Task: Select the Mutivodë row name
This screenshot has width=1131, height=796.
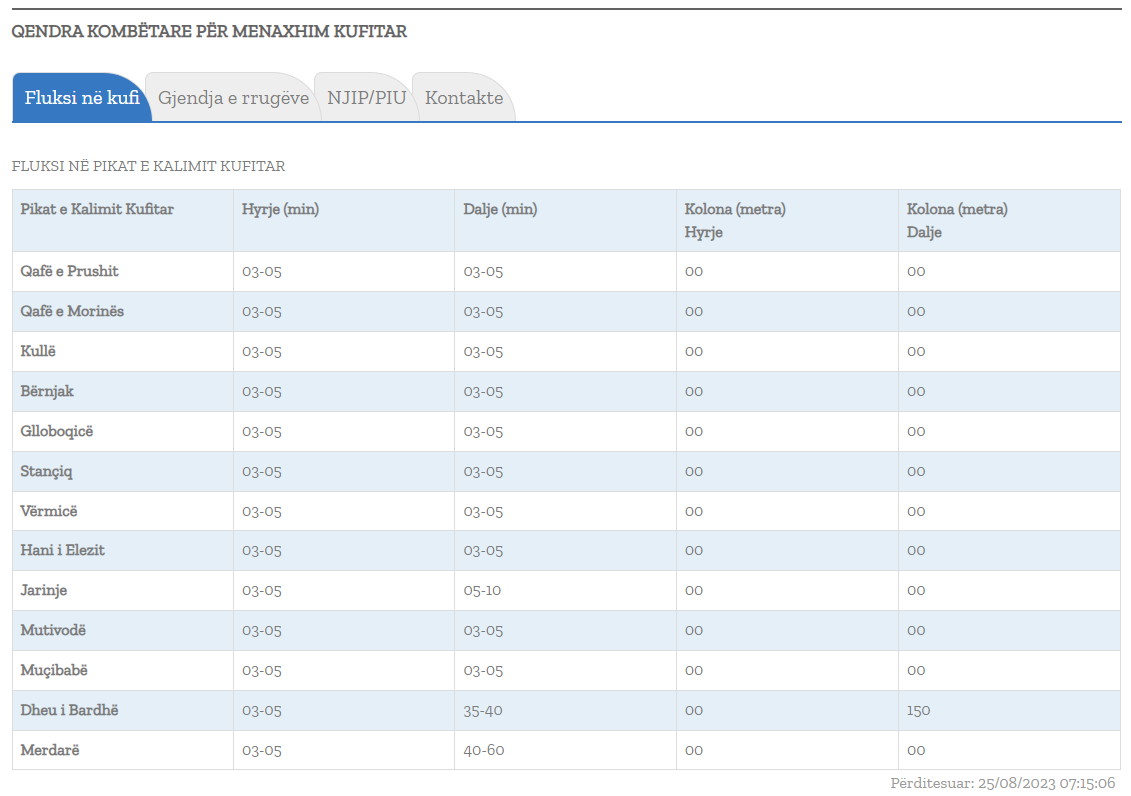Action: click(x=53, y=630)
